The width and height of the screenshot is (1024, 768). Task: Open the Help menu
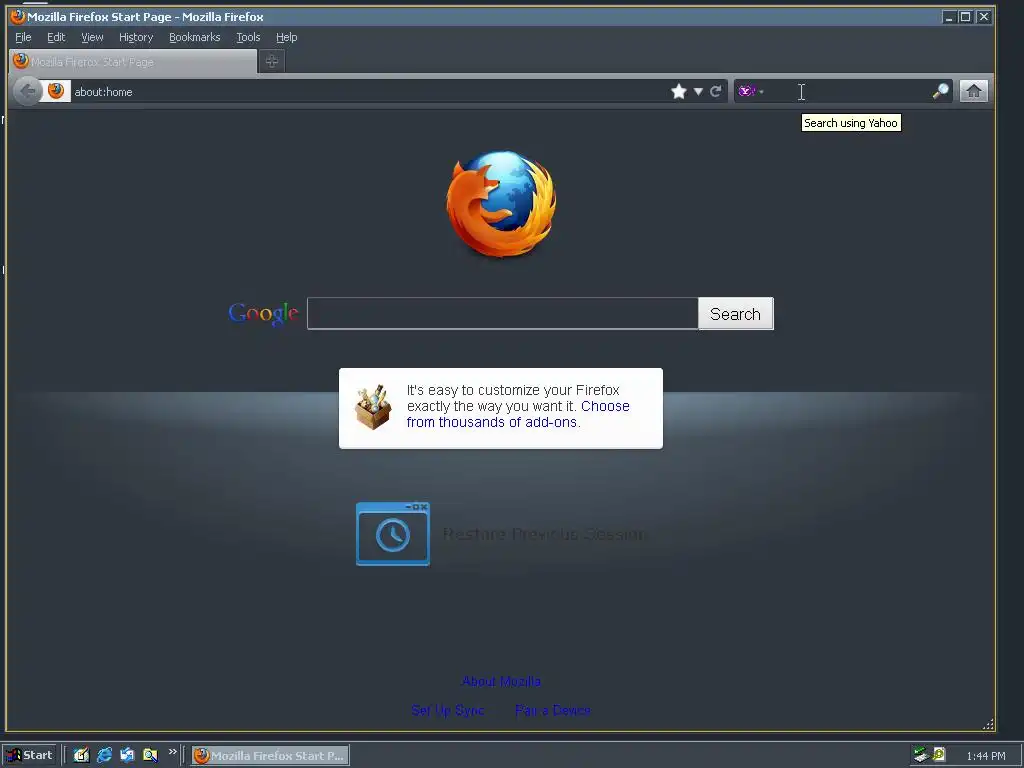pyautogui.click(x=287, y=37)
